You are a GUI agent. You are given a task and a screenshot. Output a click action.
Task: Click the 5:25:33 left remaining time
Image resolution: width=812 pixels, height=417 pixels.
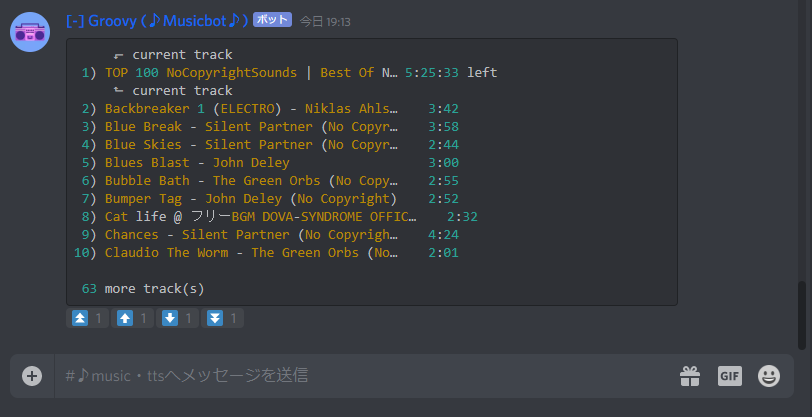451,73
